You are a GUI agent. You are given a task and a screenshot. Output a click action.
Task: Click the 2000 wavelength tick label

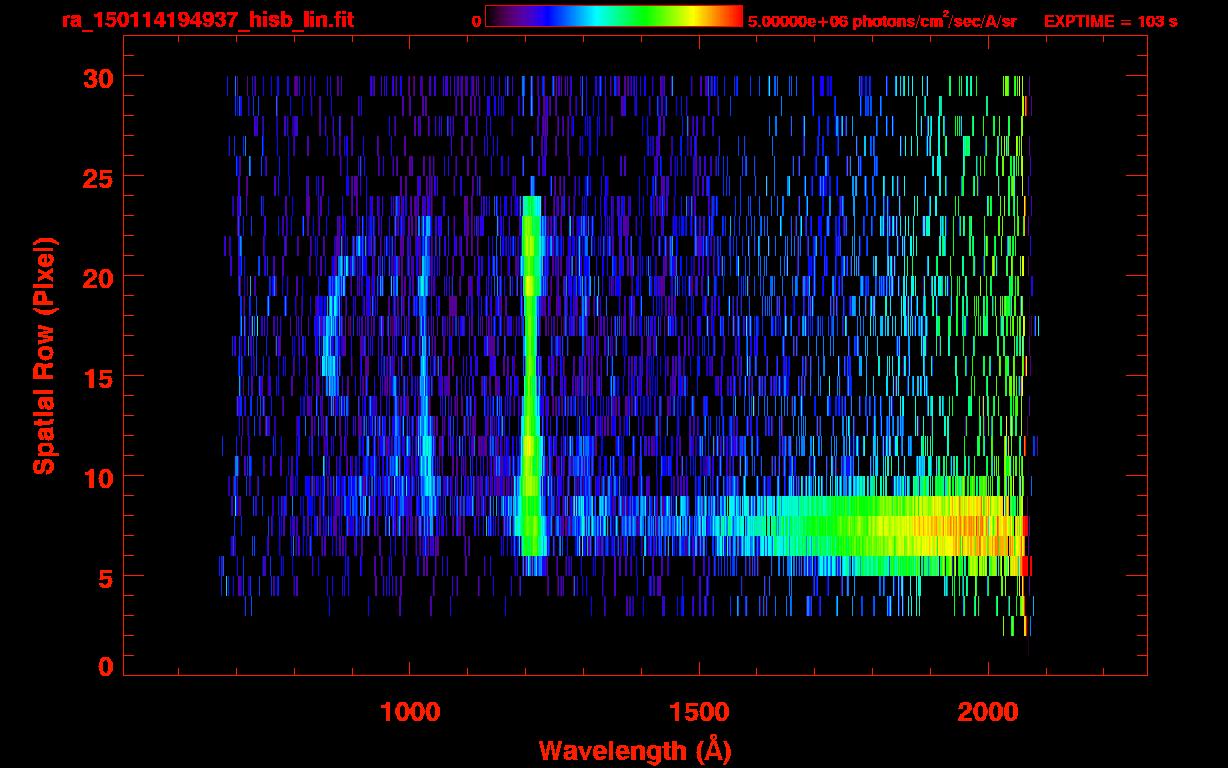(x=988, y=712)
